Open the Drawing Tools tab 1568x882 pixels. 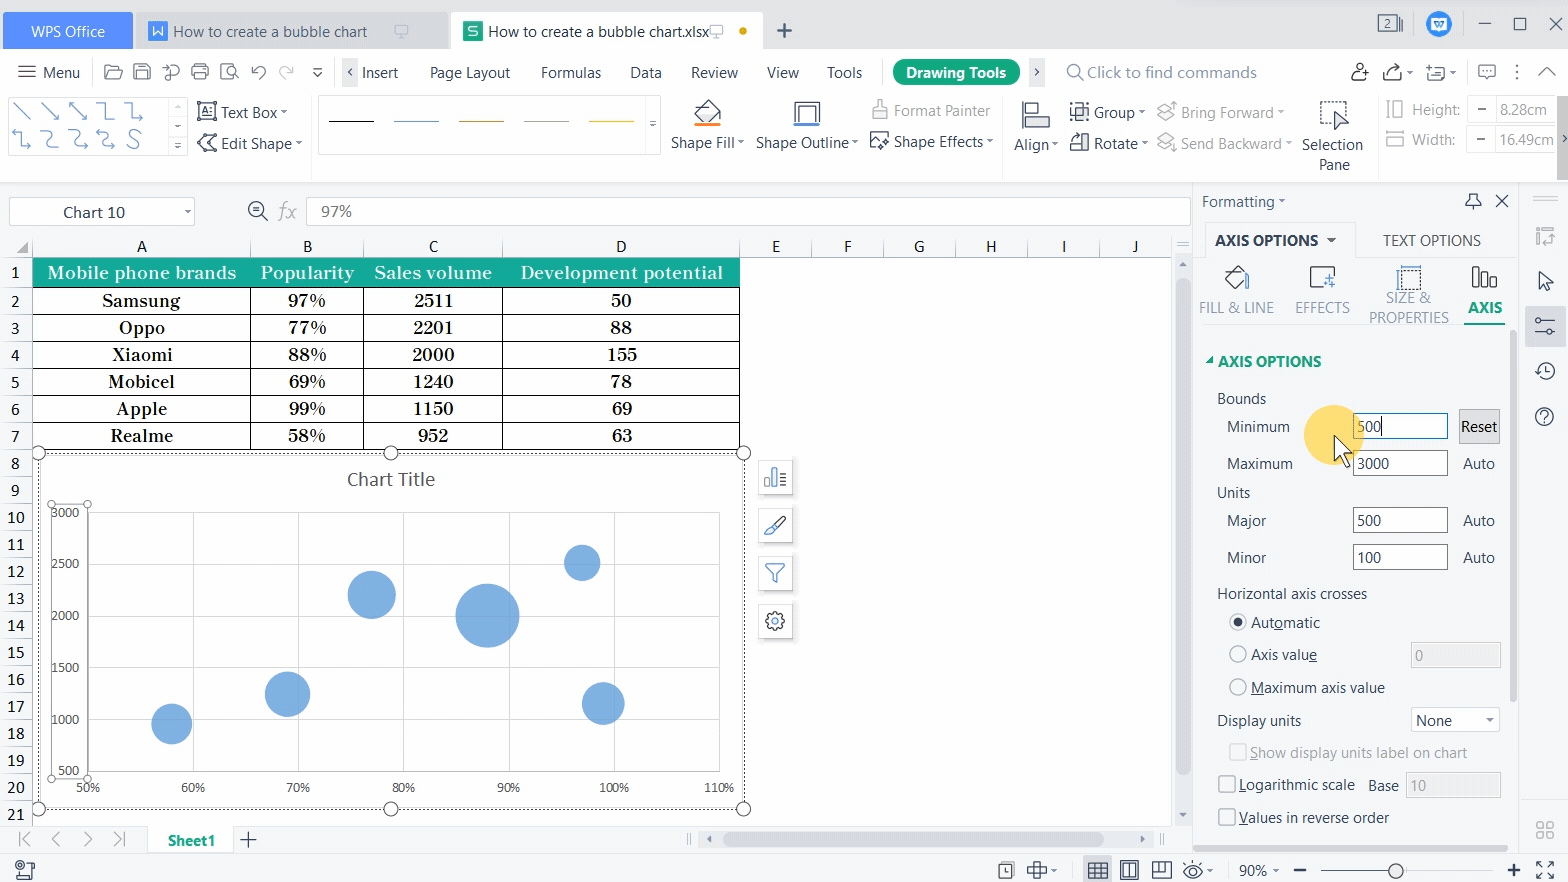tap(956, 72)
